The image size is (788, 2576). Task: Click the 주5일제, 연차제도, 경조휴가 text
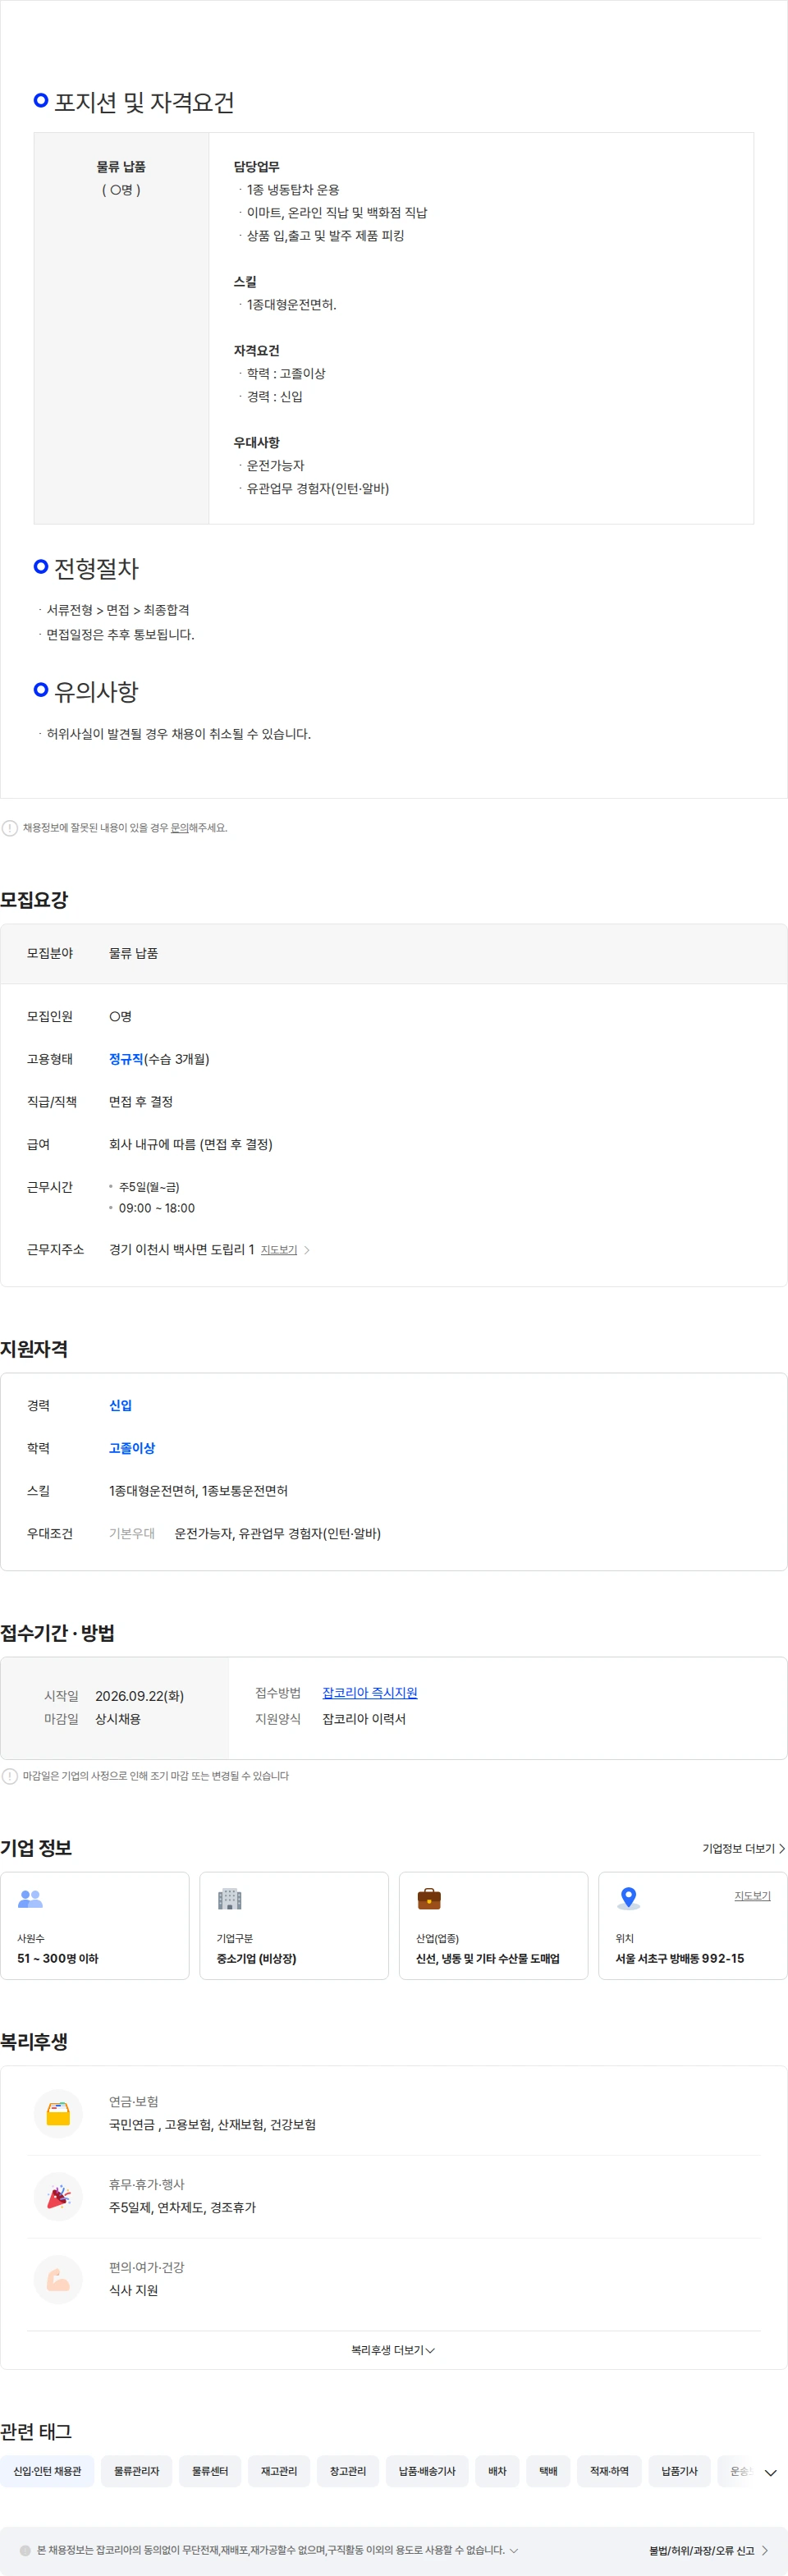[x=182, y=2207]
